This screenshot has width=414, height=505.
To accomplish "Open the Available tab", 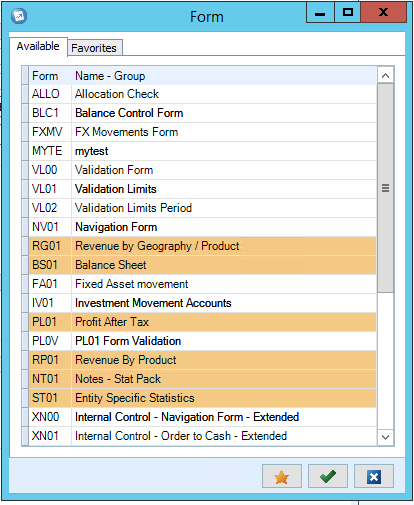I will pos(38,46).
